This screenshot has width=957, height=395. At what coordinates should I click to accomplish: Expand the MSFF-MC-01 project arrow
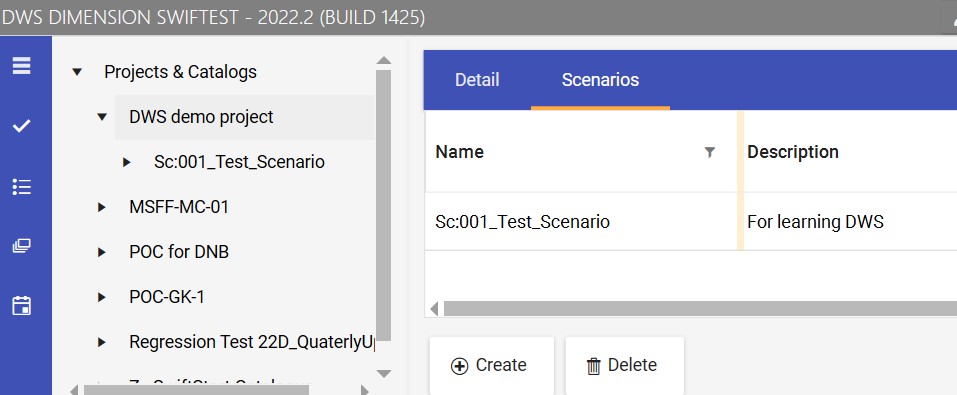pos(102,208)
